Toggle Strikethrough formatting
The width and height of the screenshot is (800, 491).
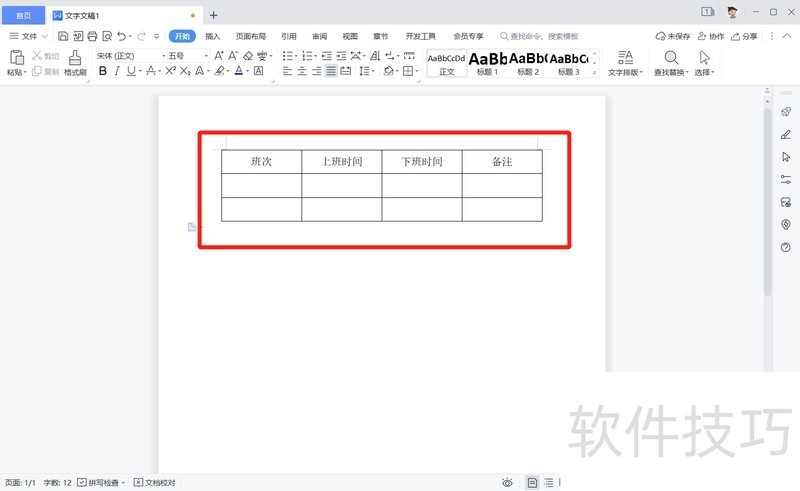(151, 71)
